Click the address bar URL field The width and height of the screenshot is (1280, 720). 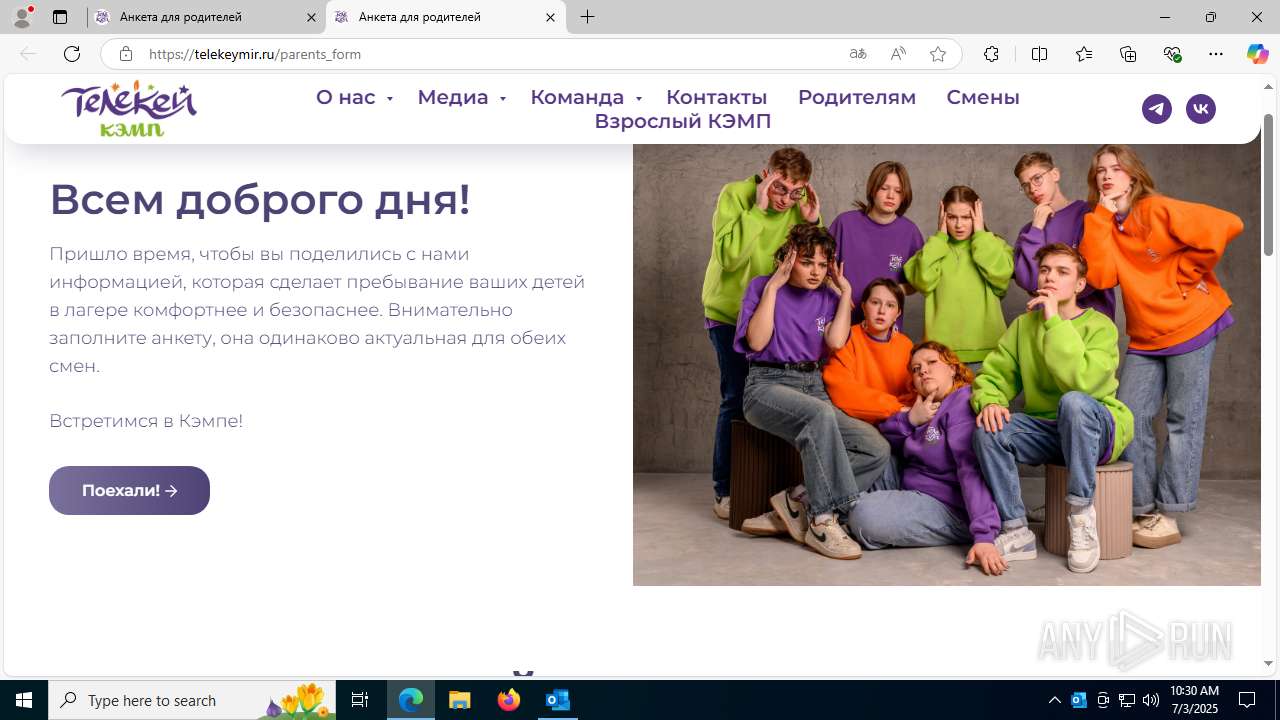coord(490,54)
